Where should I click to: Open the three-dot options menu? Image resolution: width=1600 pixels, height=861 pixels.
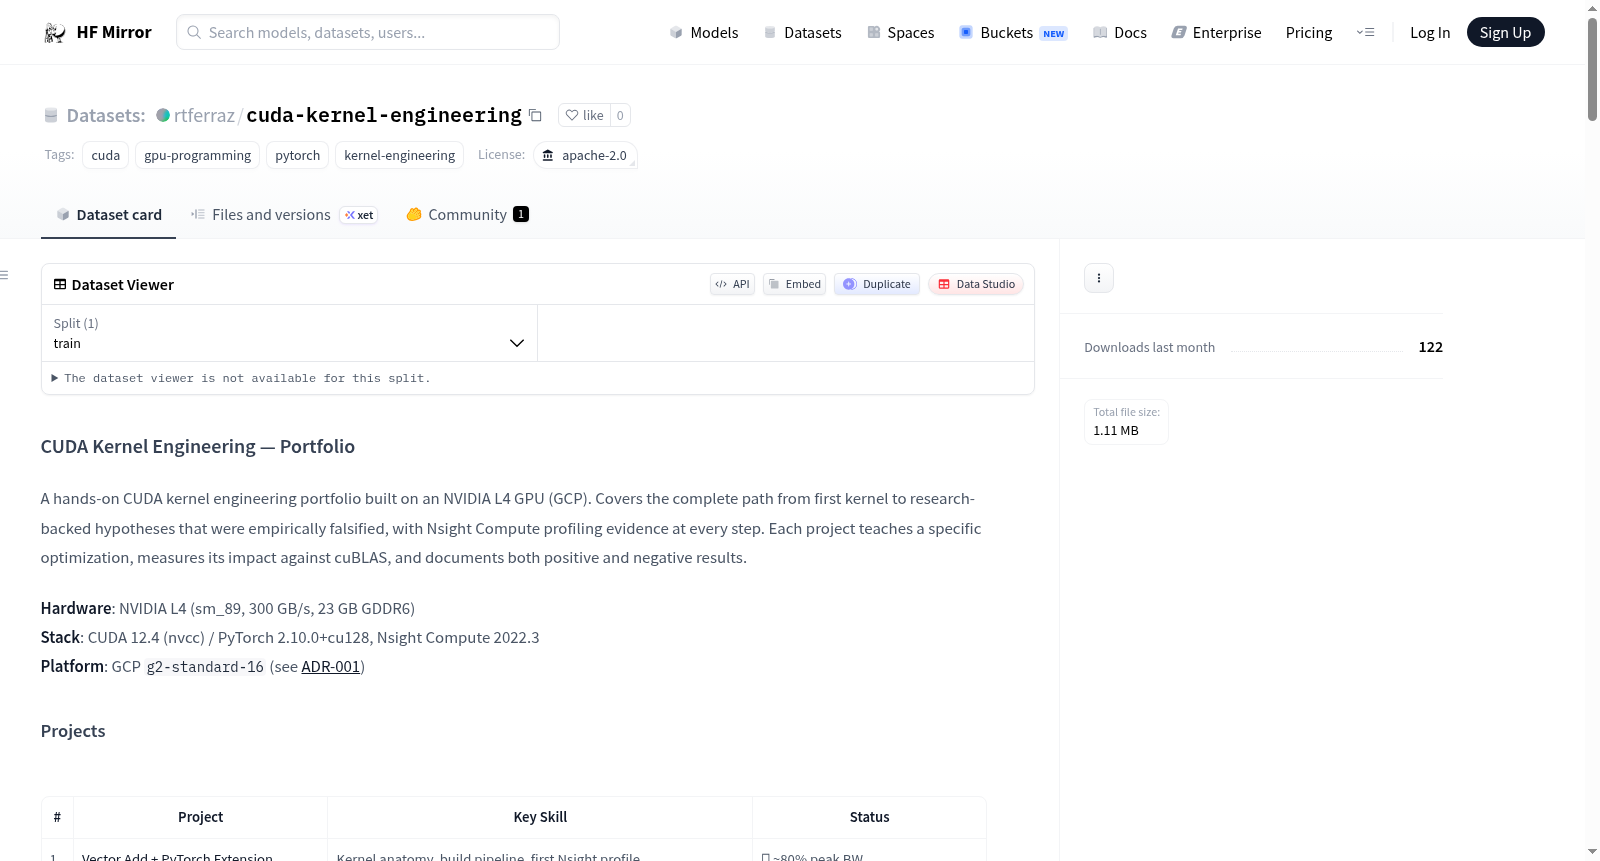click(x=1099, y=278)
